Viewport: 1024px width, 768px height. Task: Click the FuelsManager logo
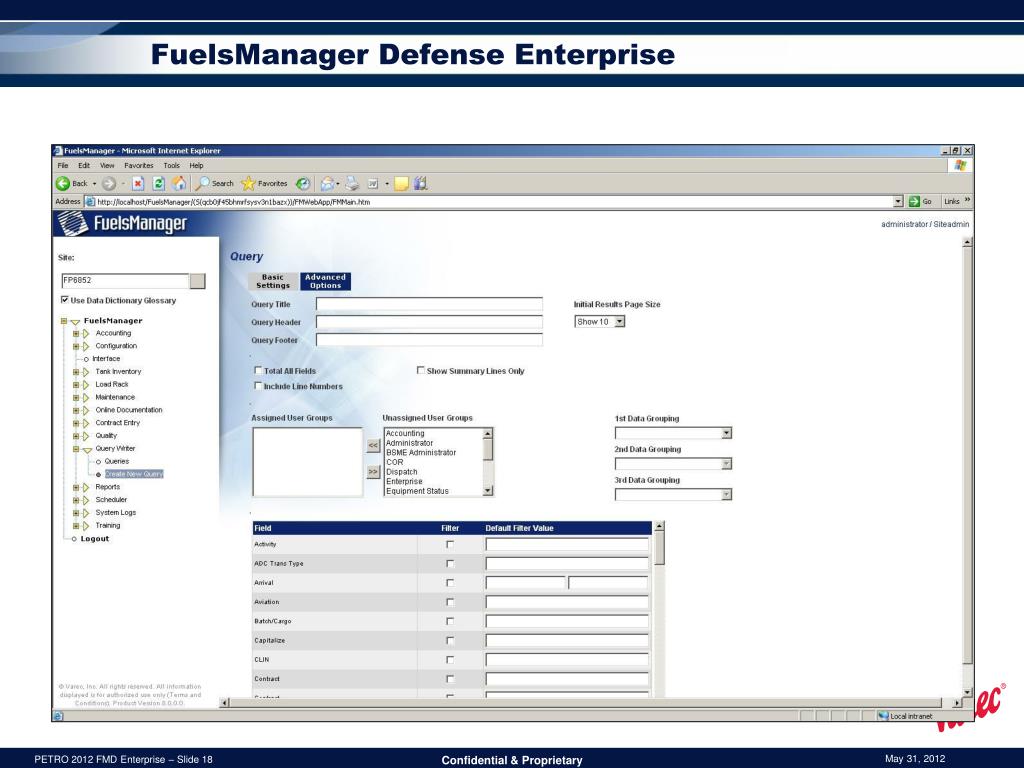click(122, 223)
